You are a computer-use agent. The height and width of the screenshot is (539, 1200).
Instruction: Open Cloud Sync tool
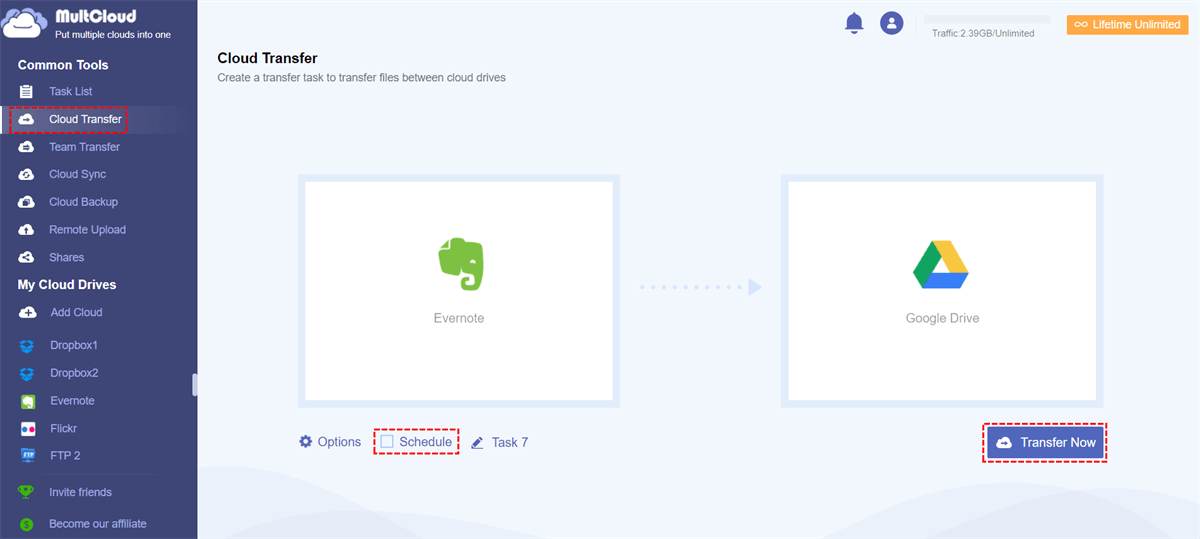(x=77, y=174)
